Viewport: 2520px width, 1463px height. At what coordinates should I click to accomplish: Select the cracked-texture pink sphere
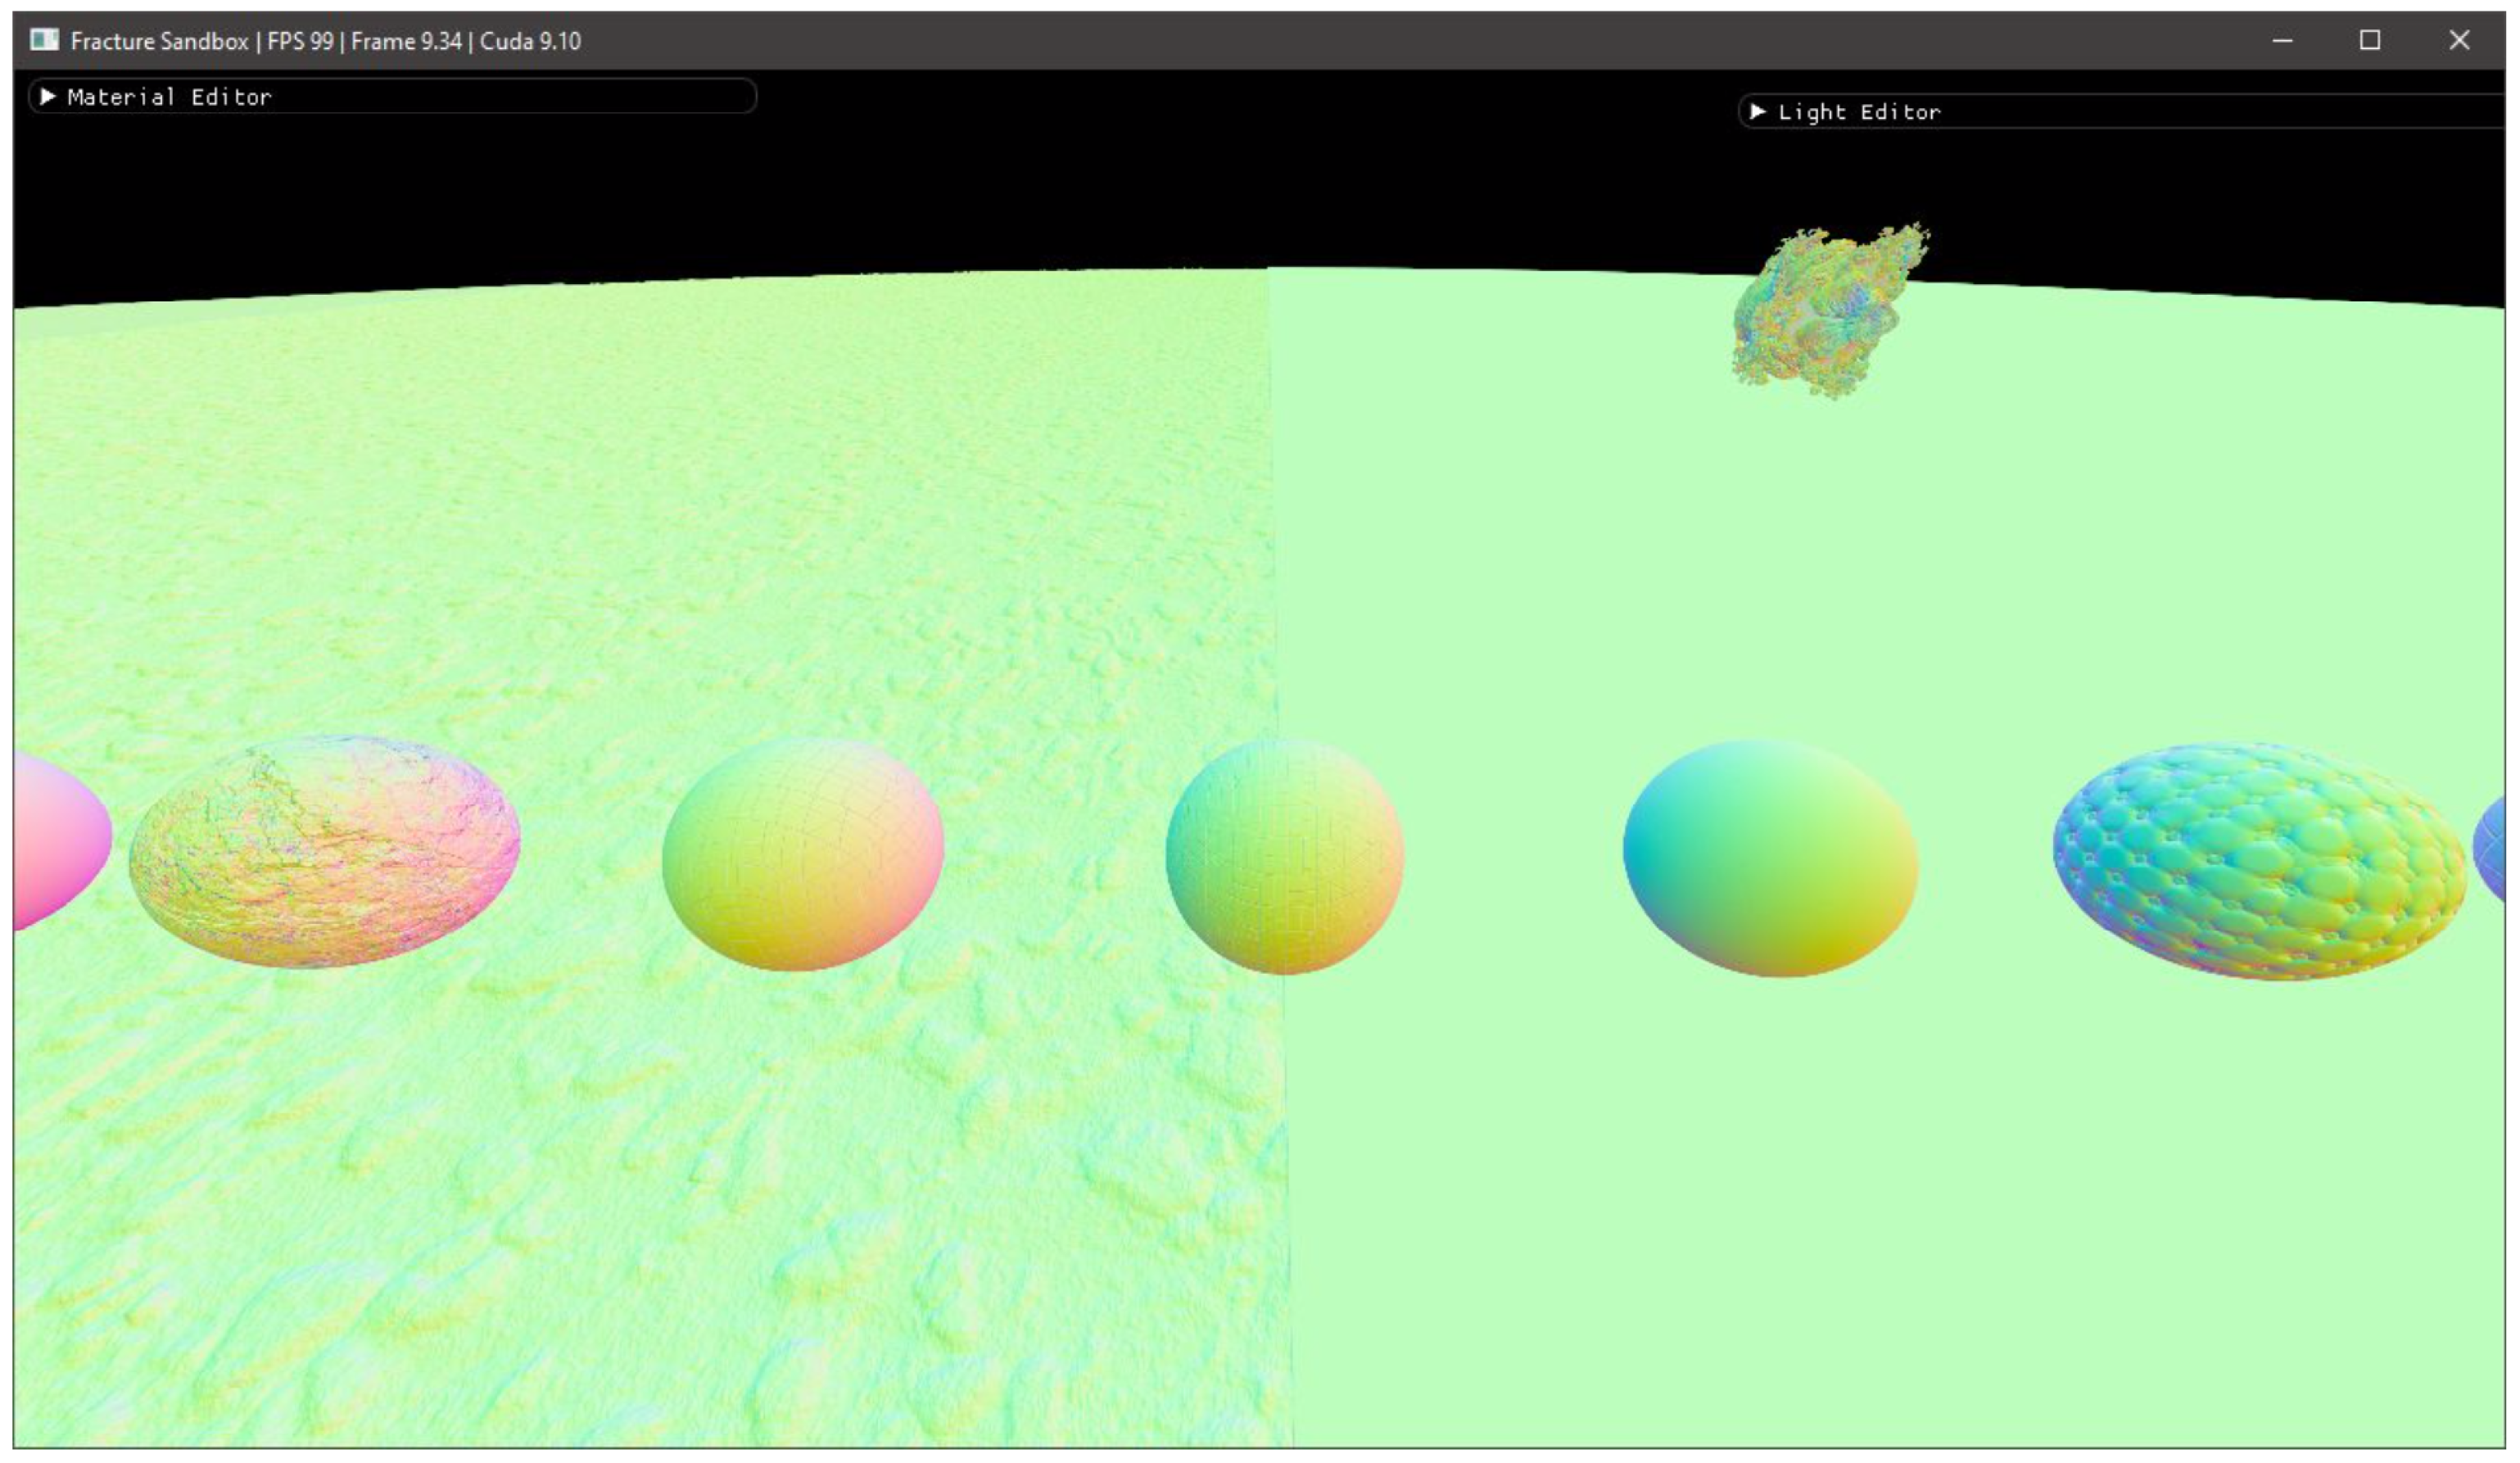click(x=324, y=851)
